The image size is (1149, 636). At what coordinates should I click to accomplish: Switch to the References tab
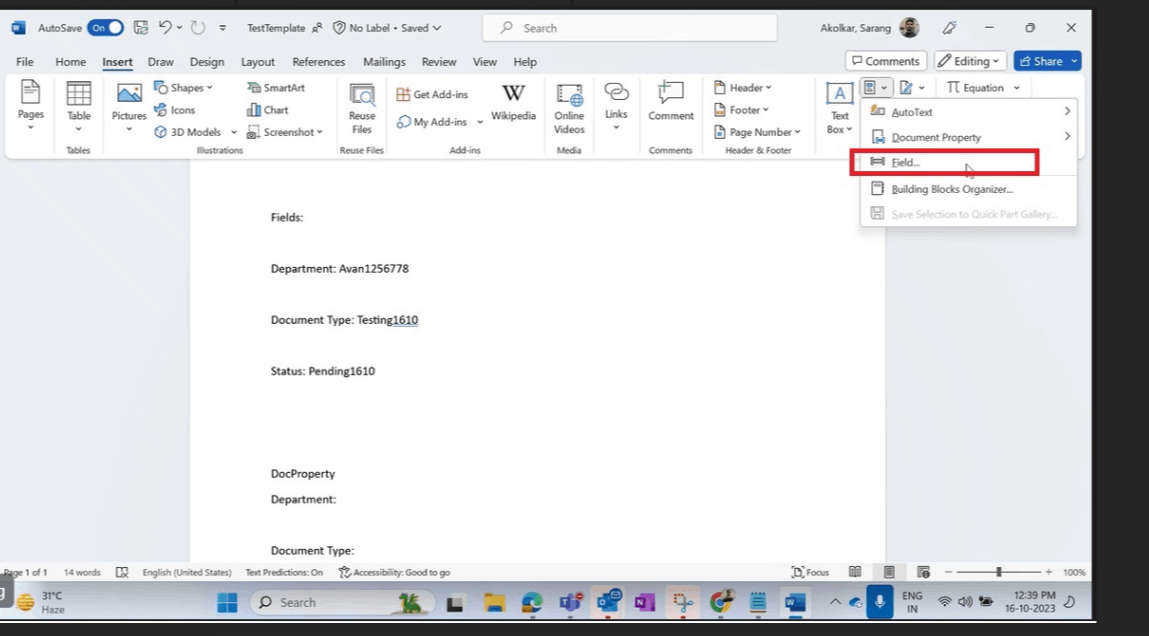318,62
